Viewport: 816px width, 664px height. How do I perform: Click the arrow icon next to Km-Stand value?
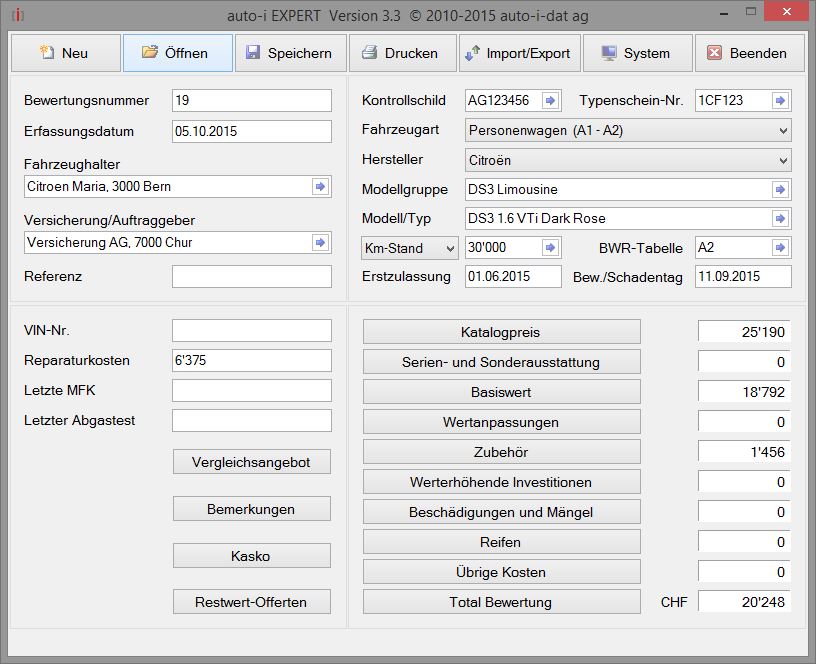(x=550, y=248)
